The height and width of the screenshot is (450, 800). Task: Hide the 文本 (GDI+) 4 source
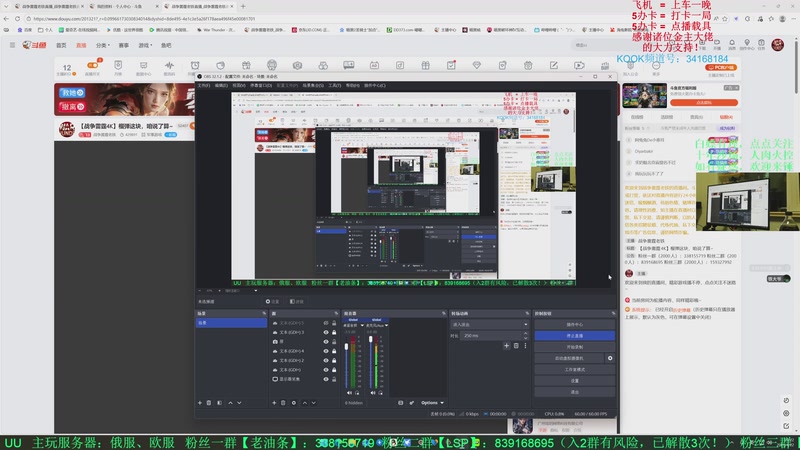click(x=326, y=351)
